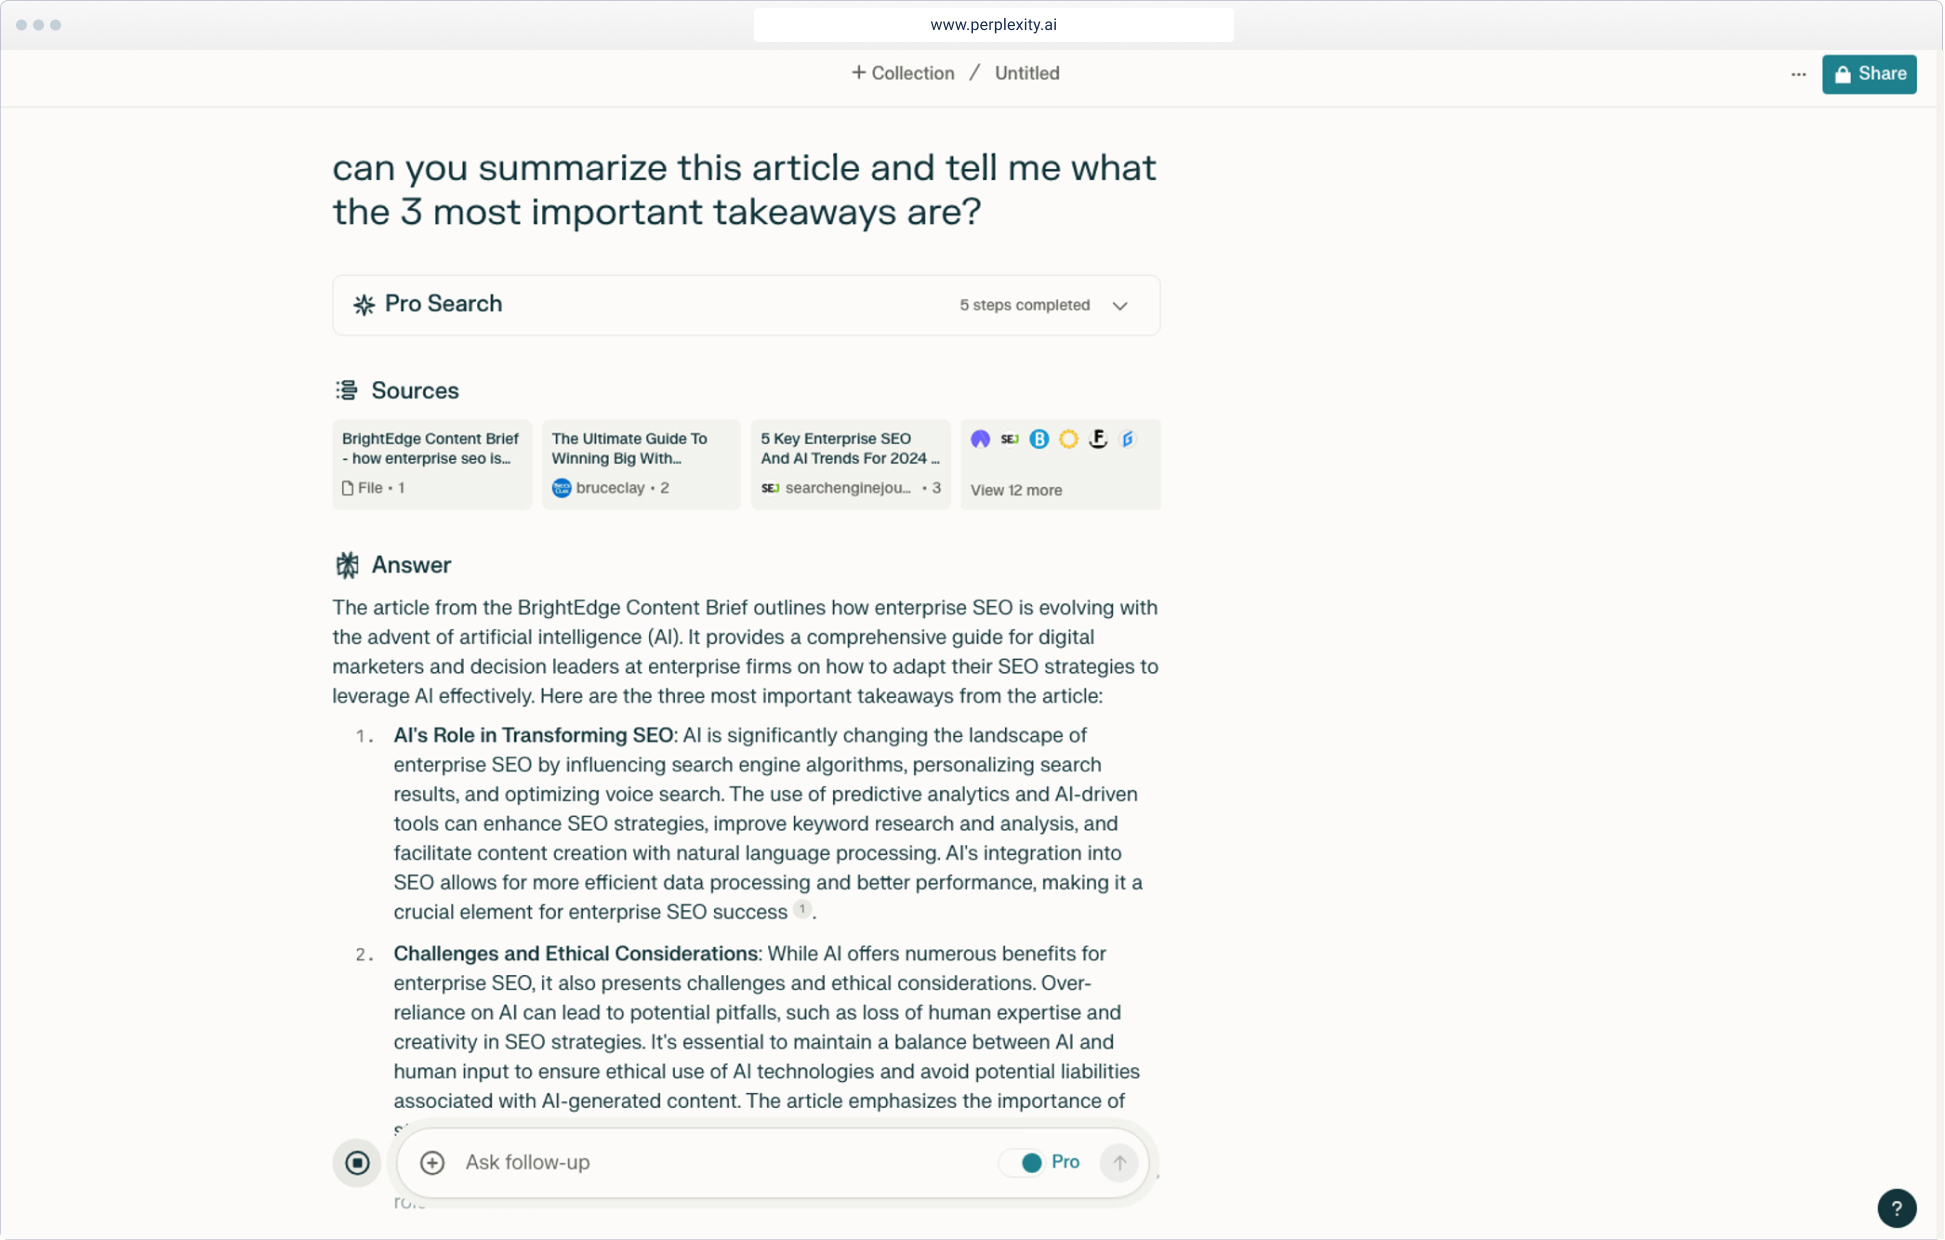Open citation 1 superscript link
1945x1240 pixels.
802,909
